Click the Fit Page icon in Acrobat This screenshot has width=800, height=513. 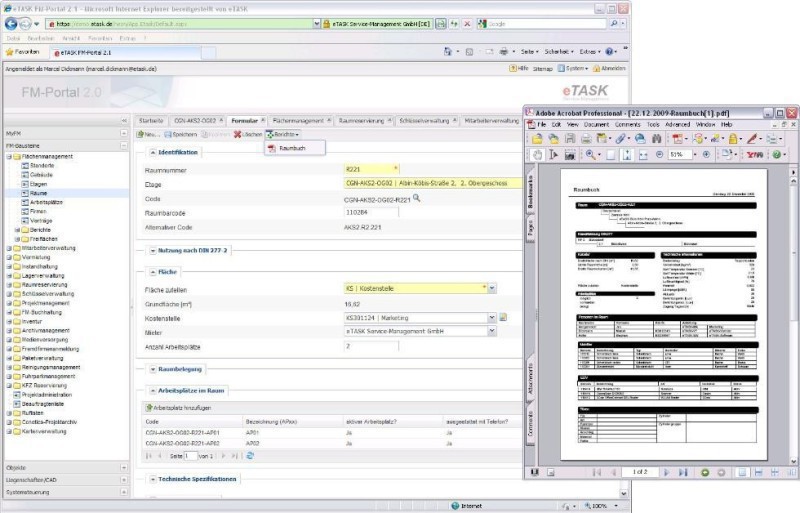click(627, 155)
